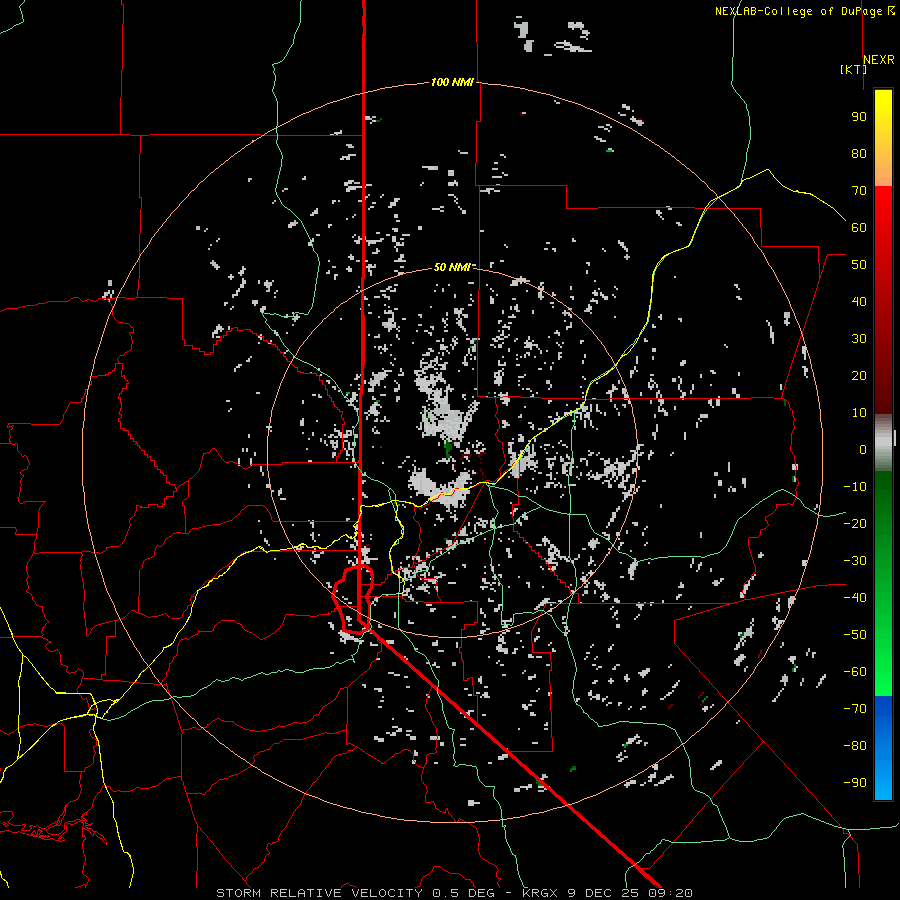Click the -90 value on velocity scale
Image resolution: width=900 pixels, height=900 pixels.
tap(855, 782)
